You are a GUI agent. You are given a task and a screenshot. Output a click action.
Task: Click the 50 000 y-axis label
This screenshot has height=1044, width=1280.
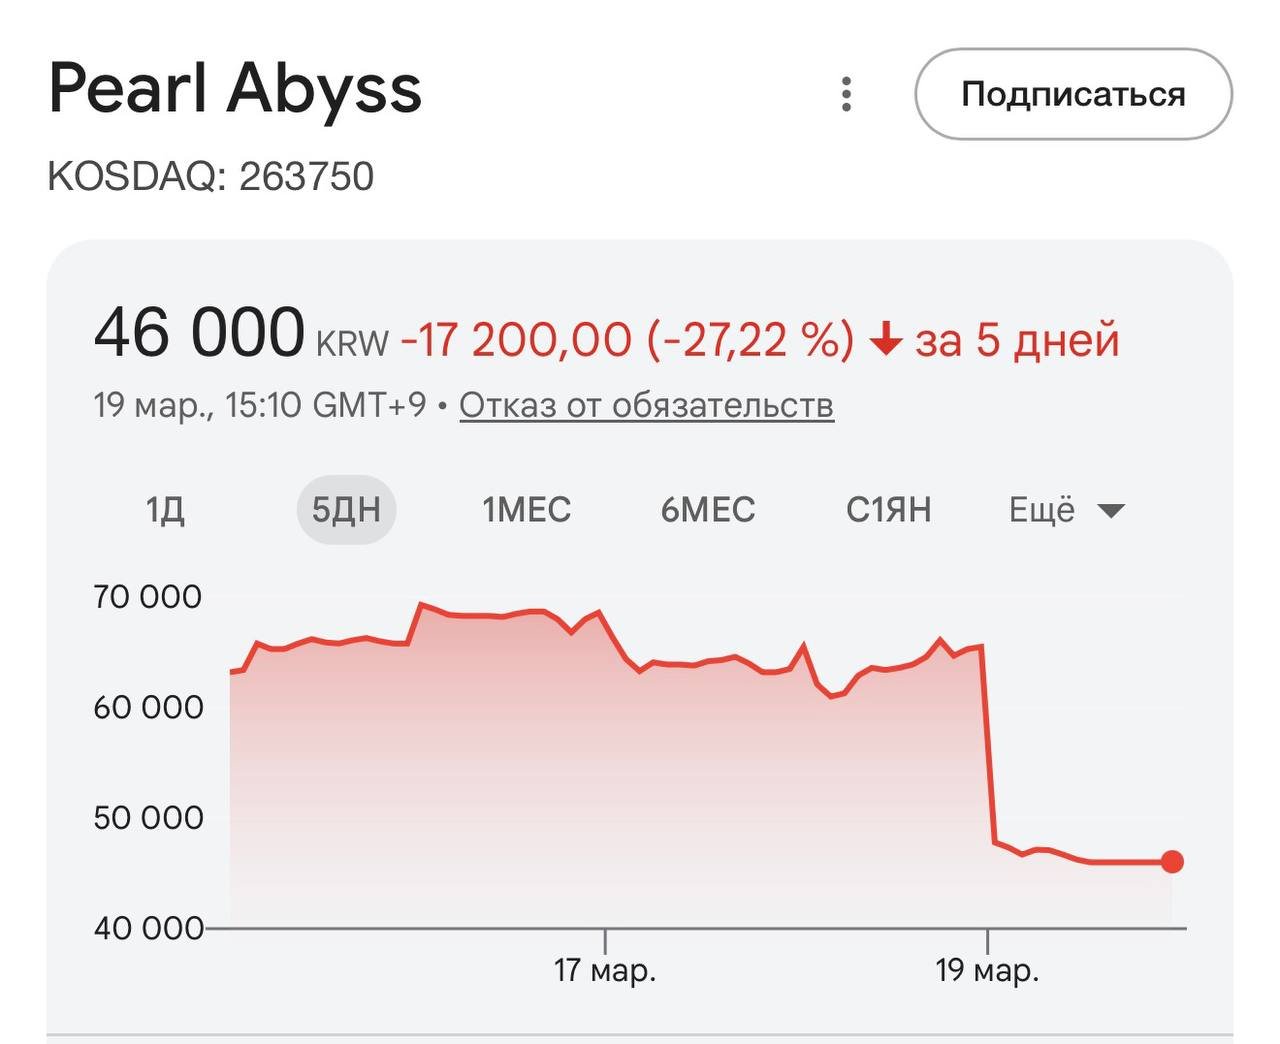coord(148,818)
